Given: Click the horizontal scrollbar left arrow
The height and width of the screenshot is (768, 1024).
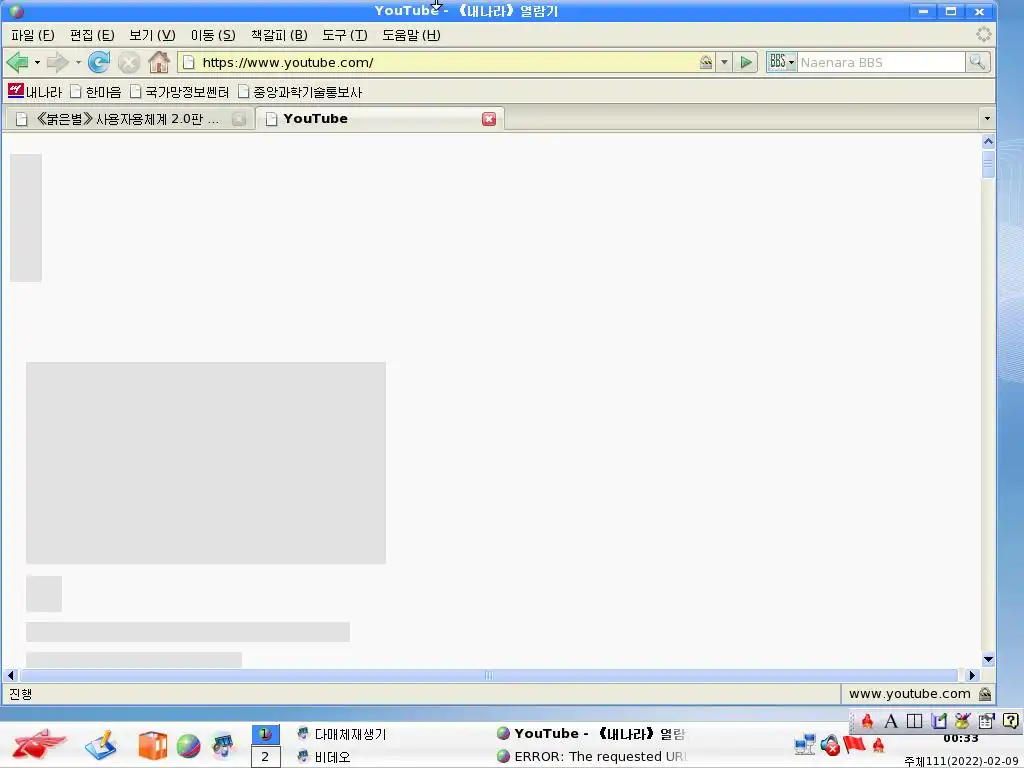Looking at the screenshot, I should coord(11,675).
